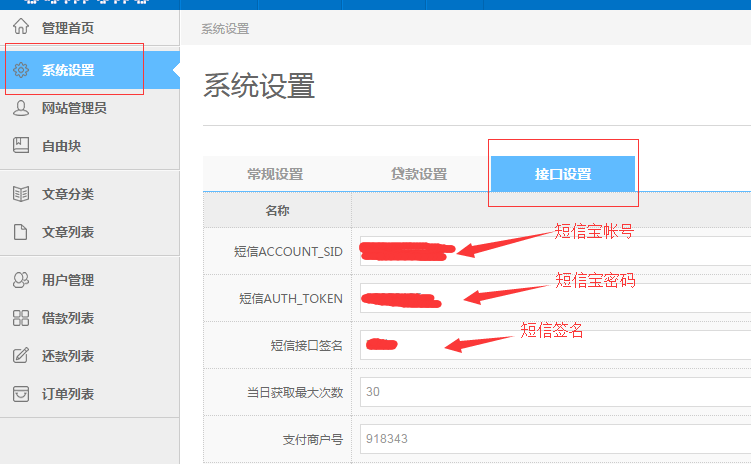751x464 pixels.
Task: Click the 名称 column header
Action: [x=277, y=211]
